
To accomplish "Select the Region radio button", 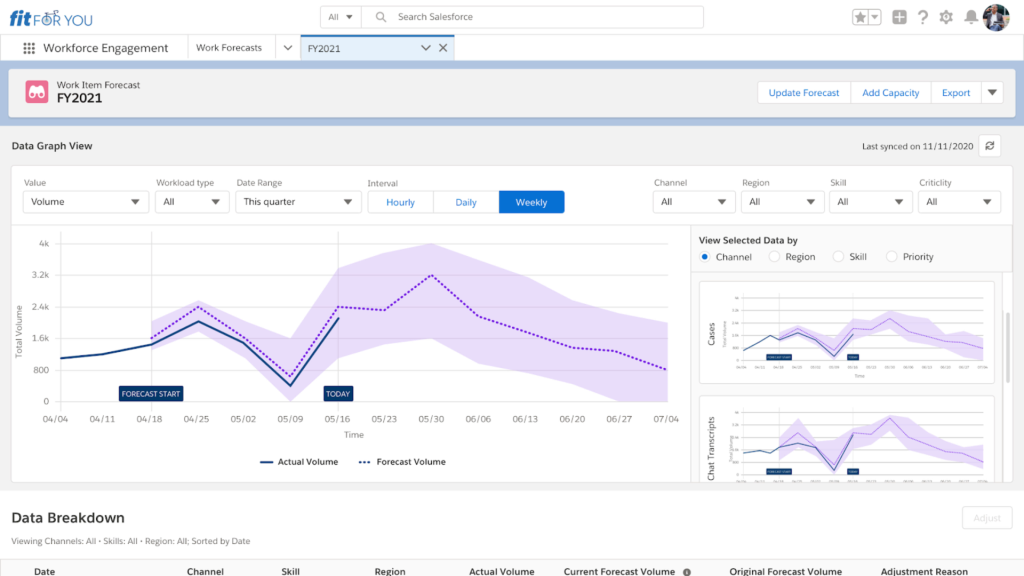I will 774,257.
